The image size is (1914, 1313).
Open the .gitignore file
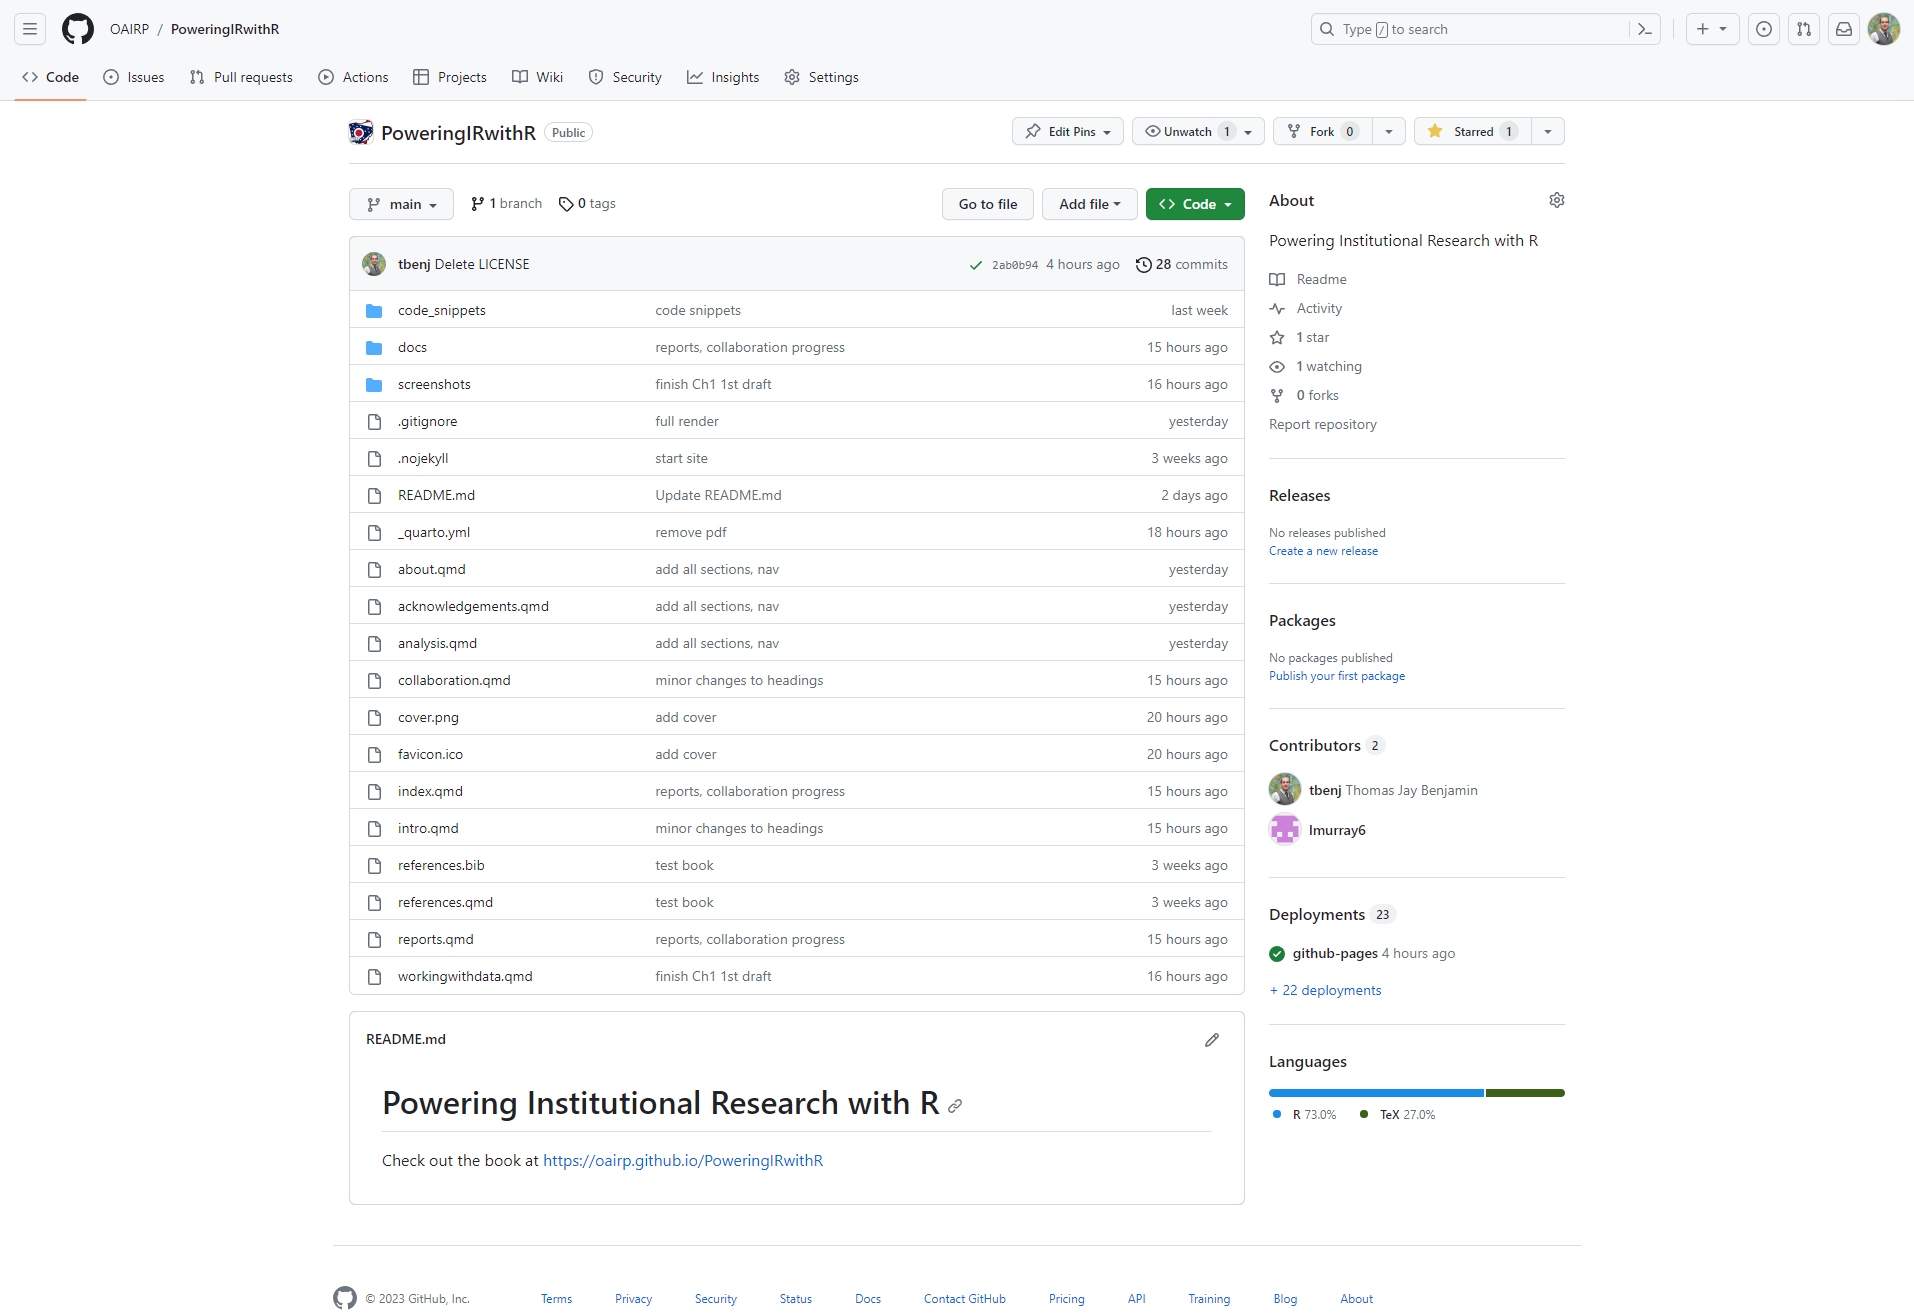coord(427,421)
